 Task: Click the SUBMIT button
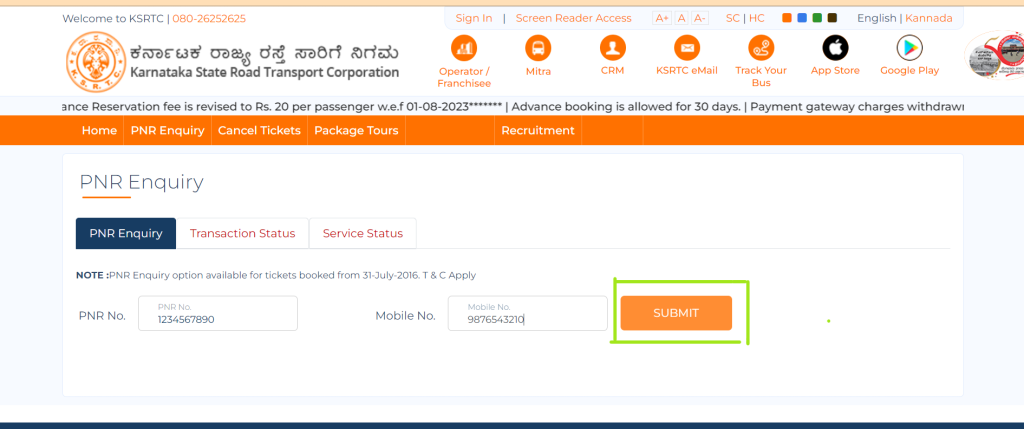676,313
